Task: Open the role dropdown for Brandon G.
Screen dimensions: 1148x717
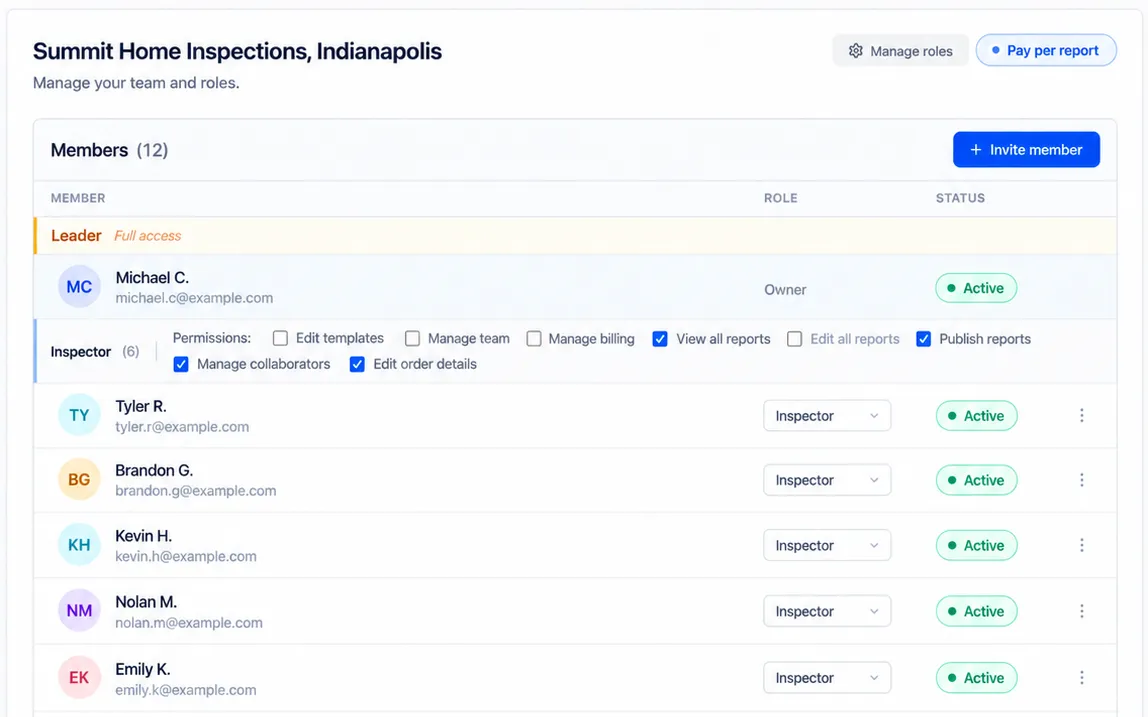Action: point(827,480)
